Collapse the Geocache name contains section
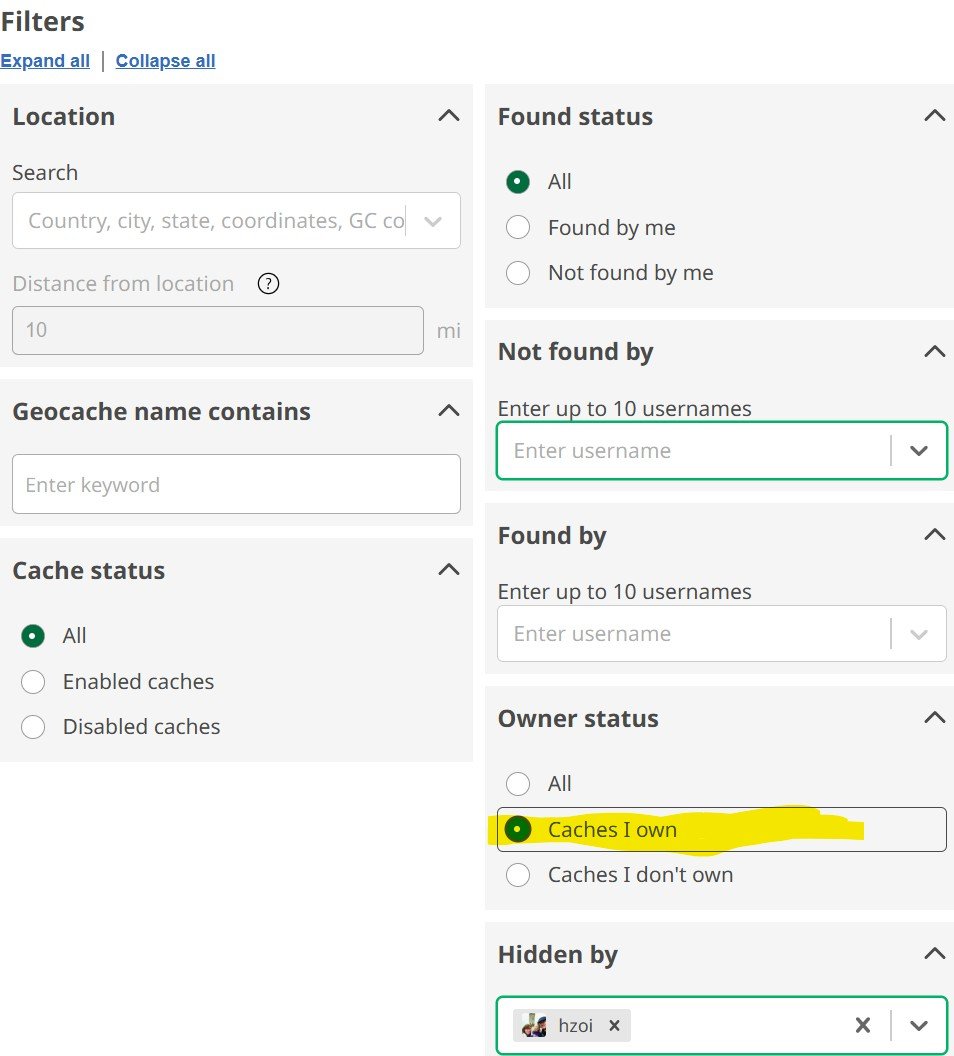The image size is (954, 1056). (449, 410)
